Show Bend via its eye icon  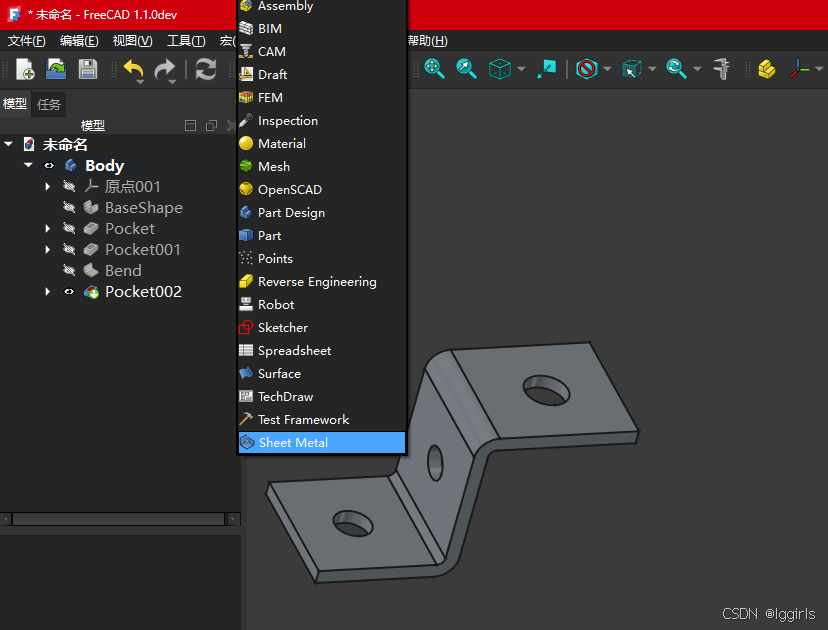coord(69,270)
